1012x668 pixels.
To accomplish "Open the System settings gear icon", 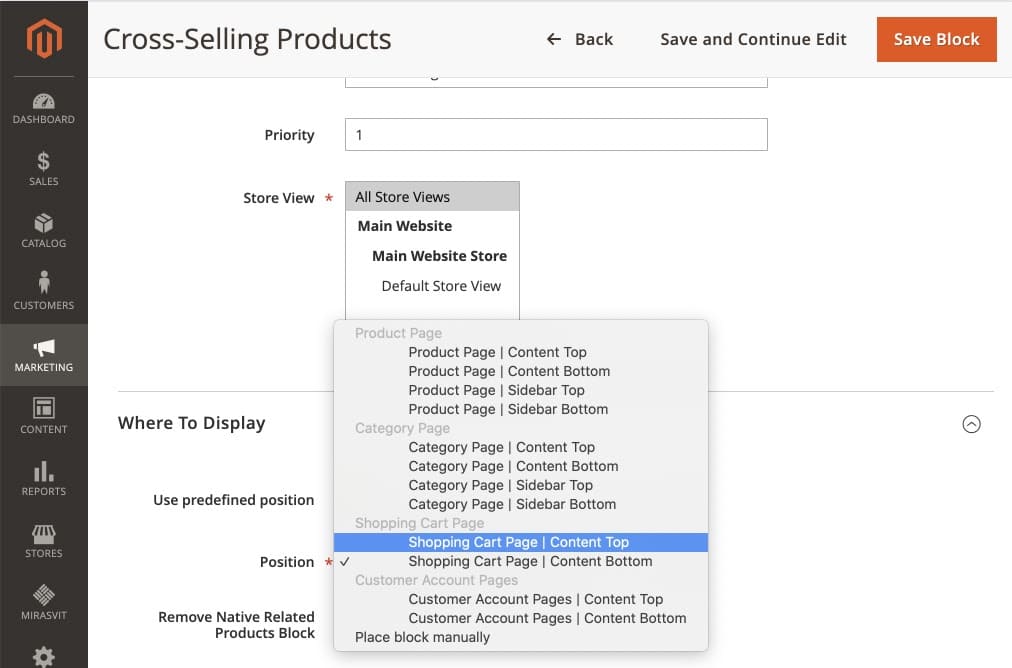I will [44, 655].
